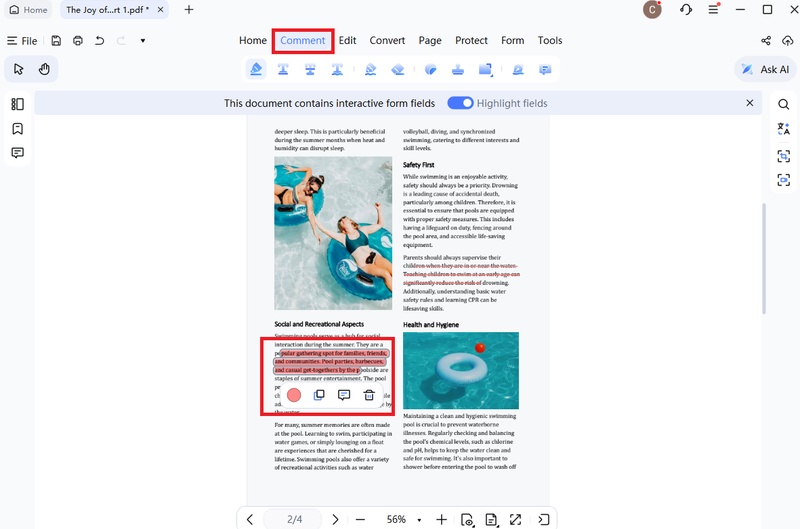
Task: Change highlight color via red circle swatch
Action: coord(294,395)
